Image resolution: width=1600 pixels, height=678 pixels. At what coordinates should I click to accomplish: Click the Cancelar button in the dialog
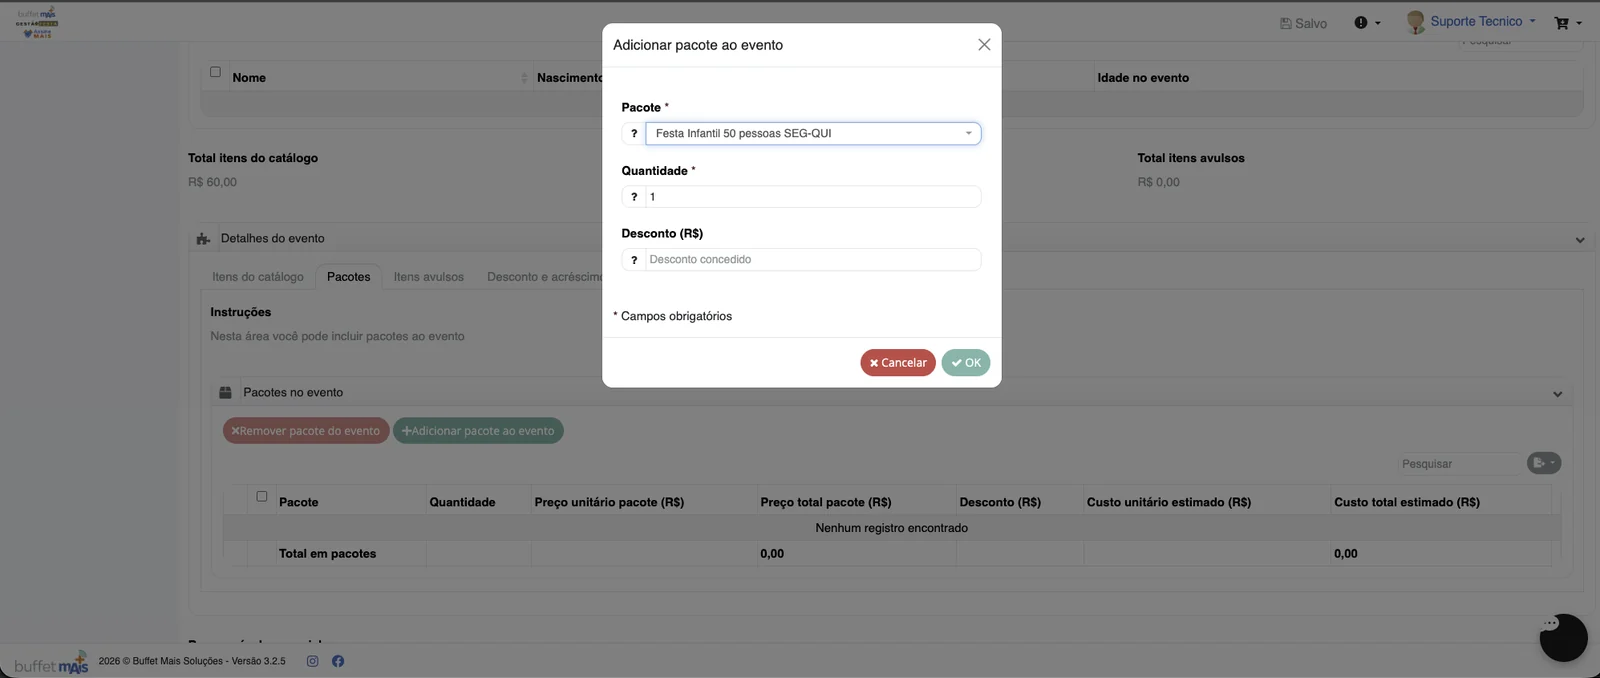tap(898, 363)
